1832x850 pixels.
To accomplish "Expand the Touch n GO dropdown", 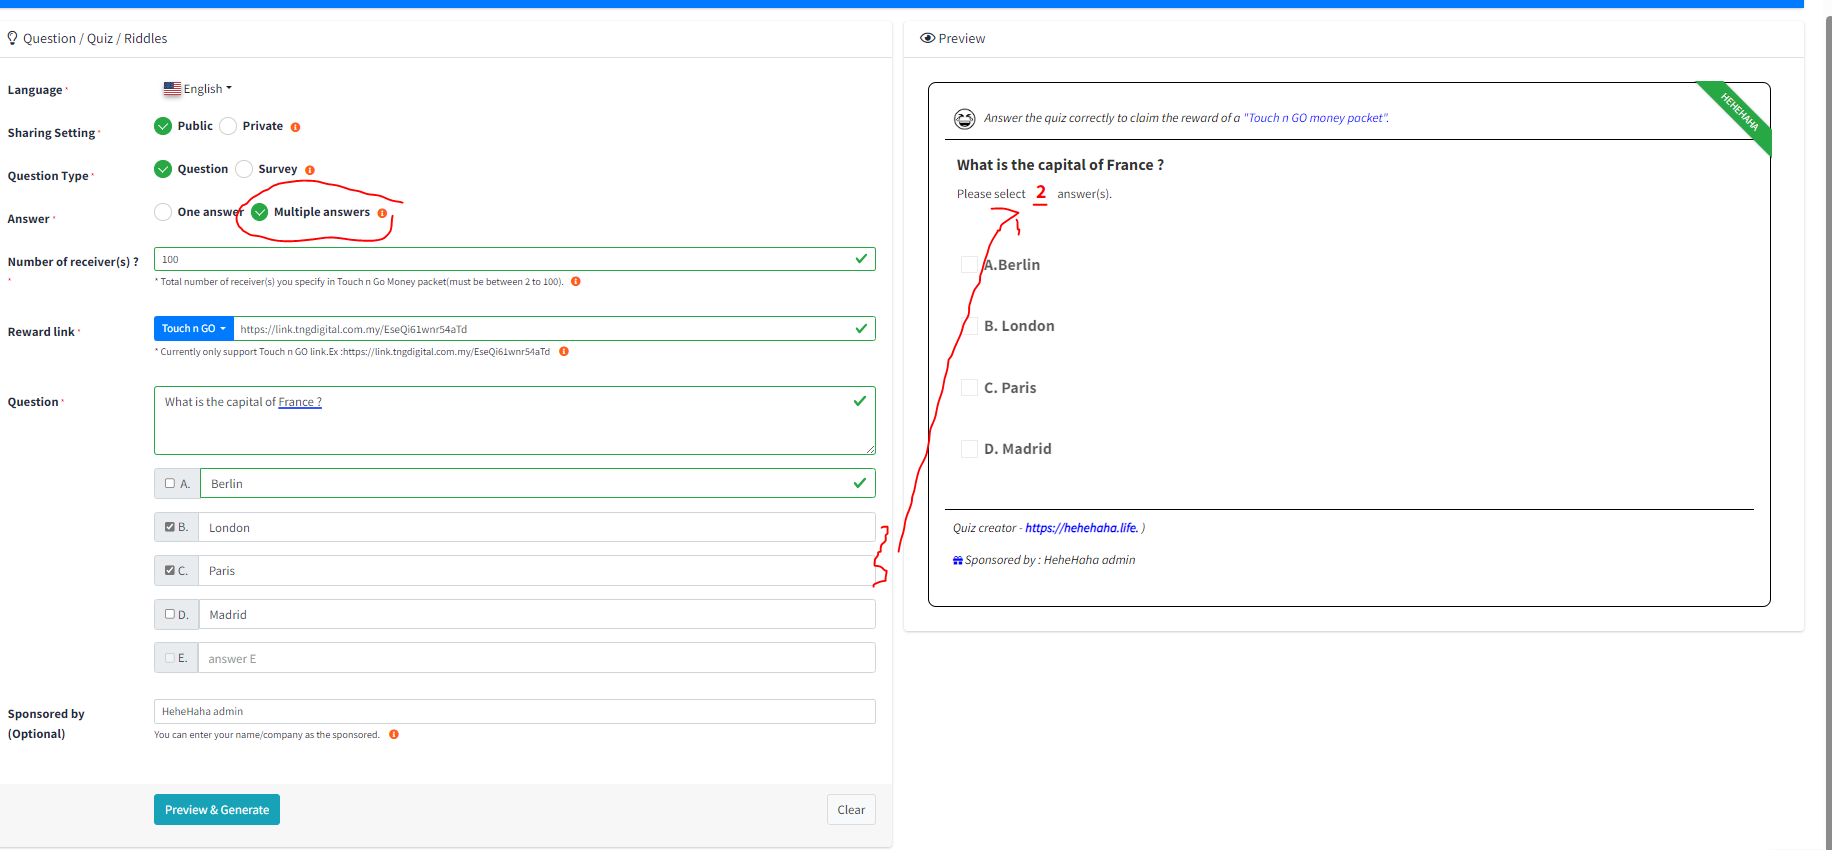I will (x=194, y=329).
